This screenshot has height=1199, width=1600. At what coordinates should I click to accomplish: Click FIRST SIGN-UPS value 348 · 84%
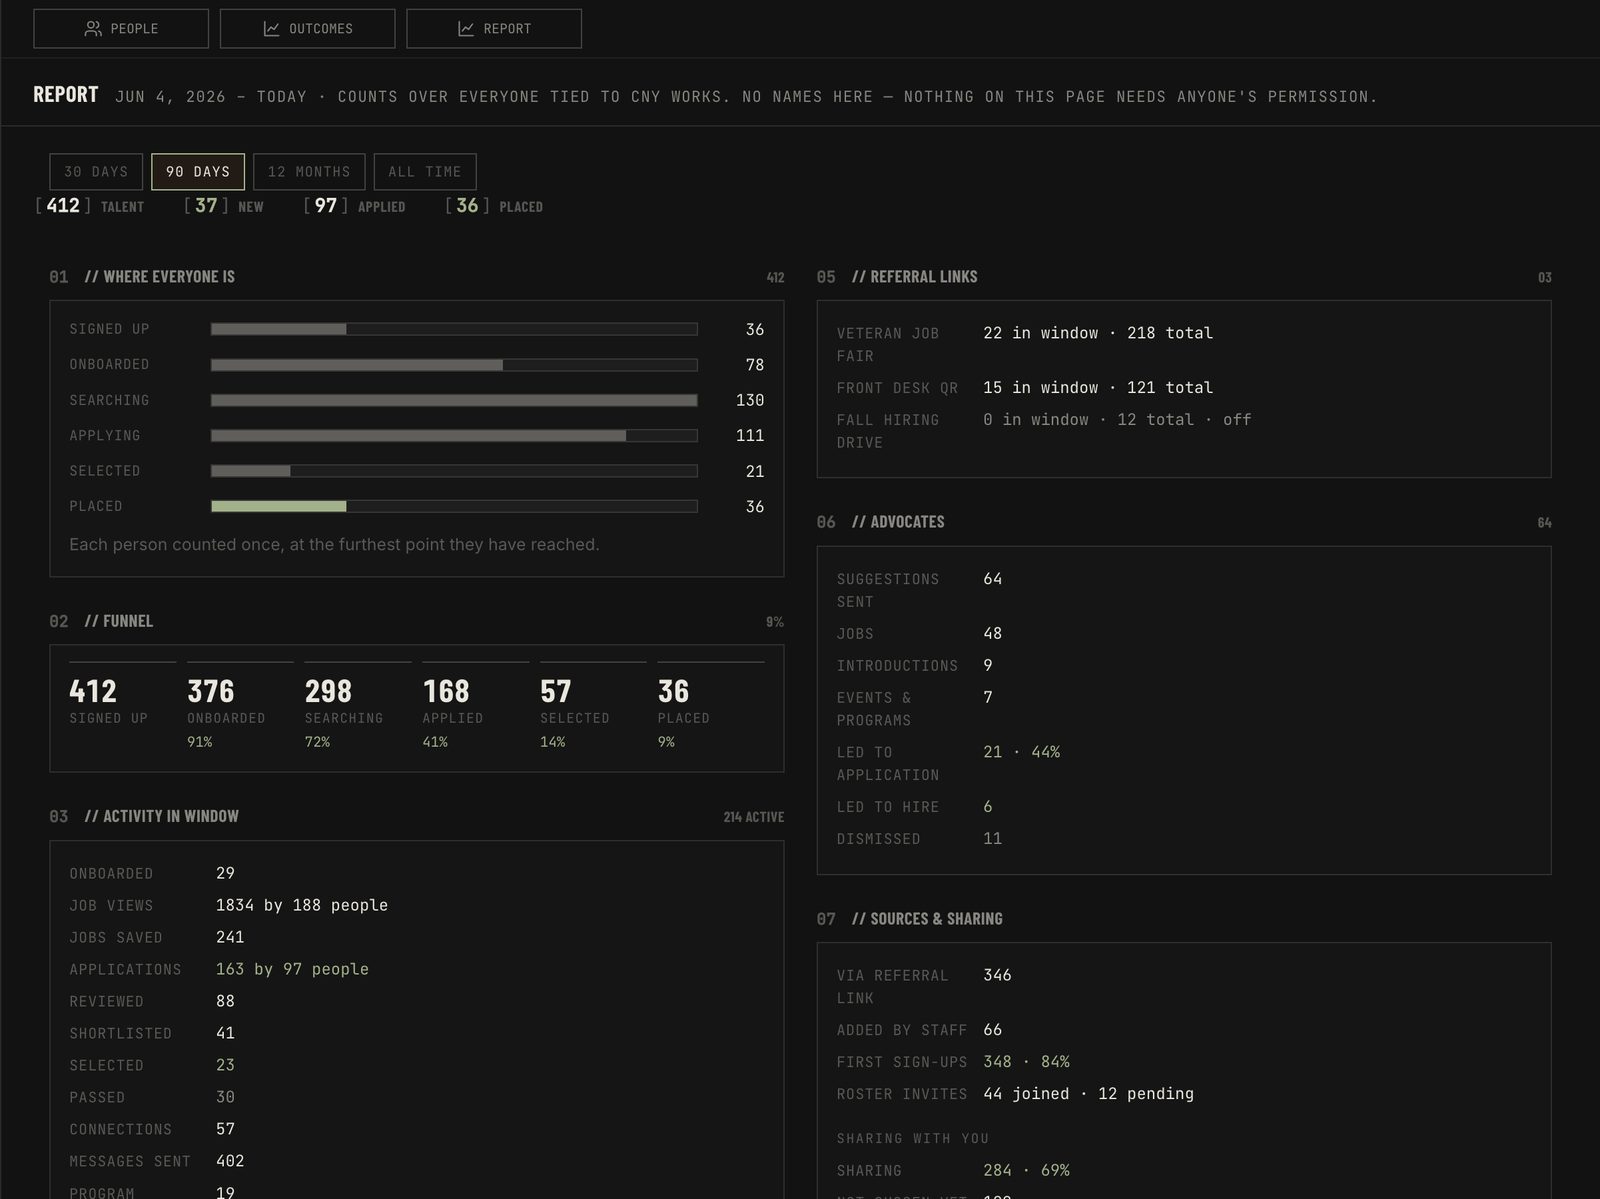1027,1062
